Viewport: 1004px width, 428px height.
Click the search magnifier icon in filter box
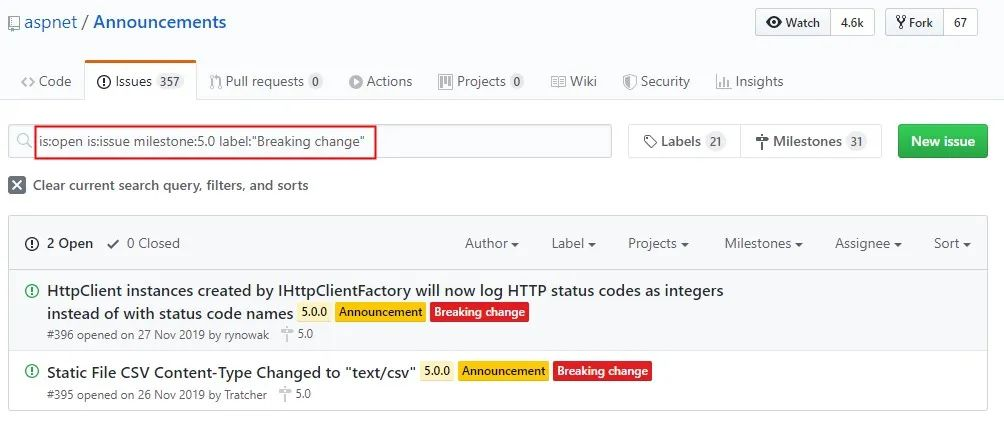pyautogui.click(x=24, y=142)
